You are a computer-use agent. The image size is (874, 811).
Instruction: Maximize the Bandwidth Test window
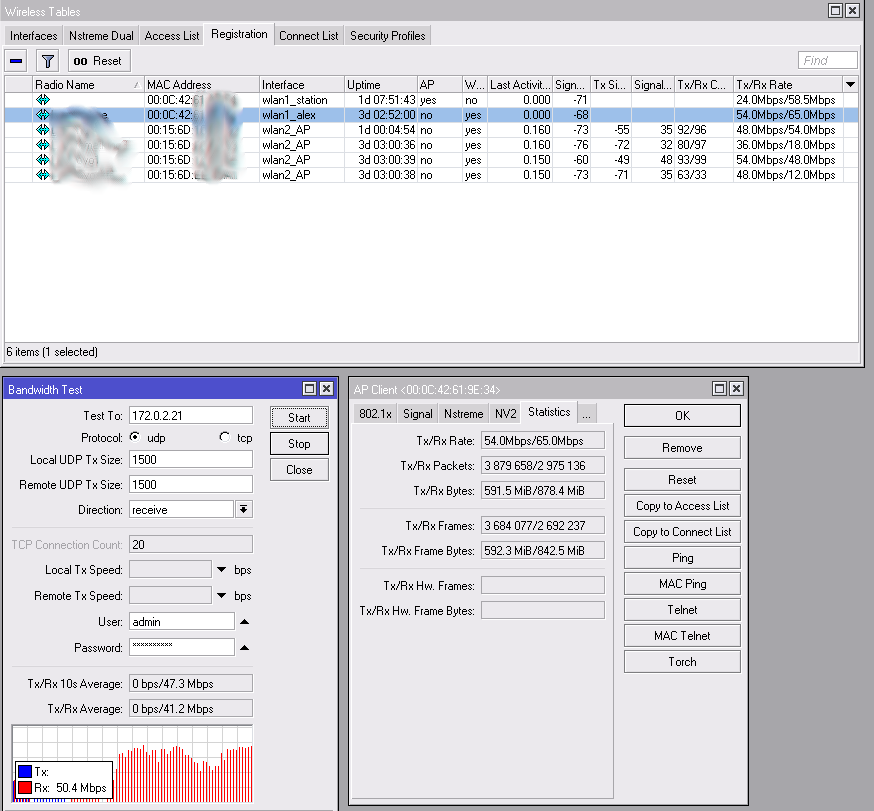pos(309,389)
